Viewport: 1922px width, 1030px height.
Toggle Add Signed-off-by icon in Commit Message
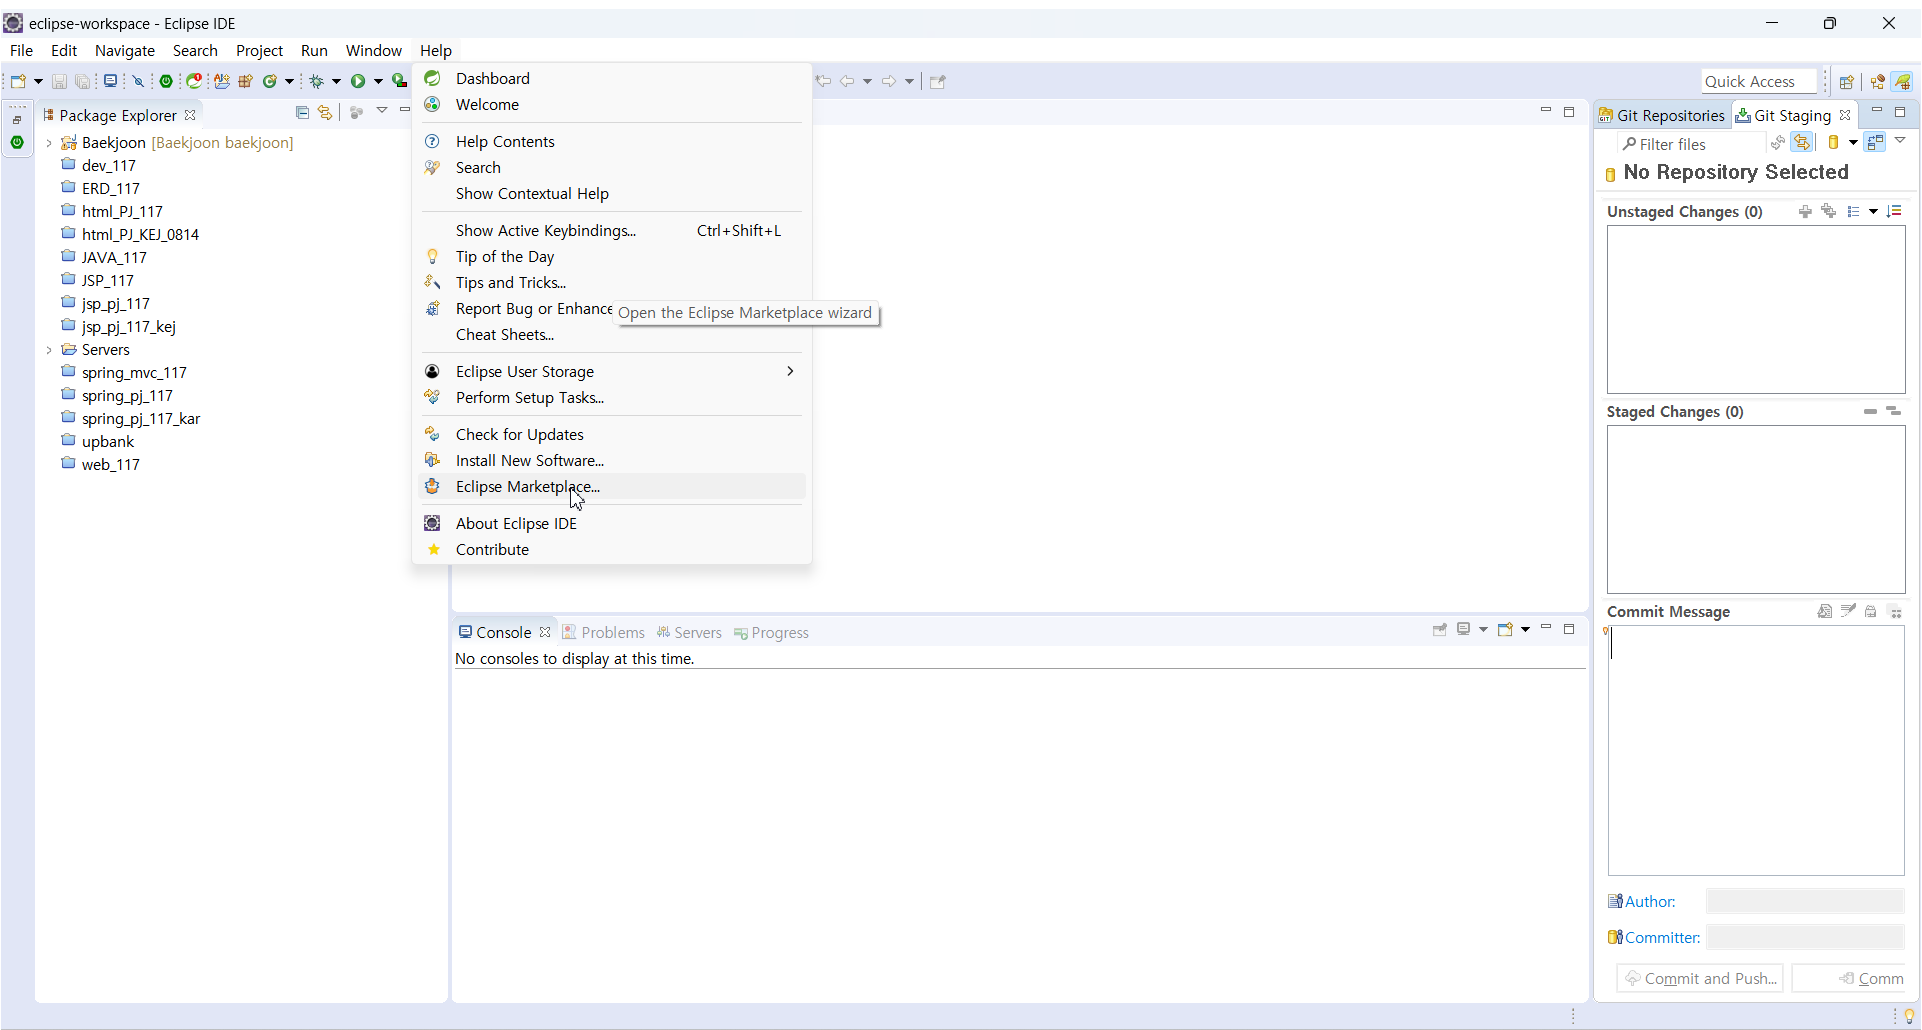click(x=1848, y=611)
